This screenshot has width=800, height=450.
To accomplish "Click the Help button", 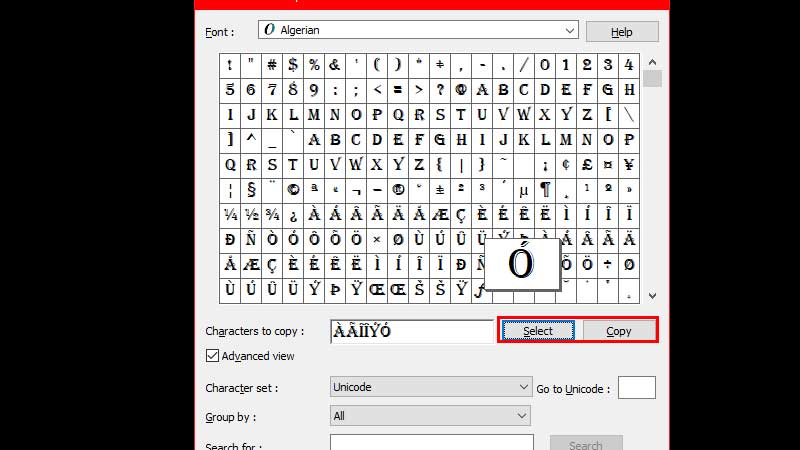I will tap(622, 32).
